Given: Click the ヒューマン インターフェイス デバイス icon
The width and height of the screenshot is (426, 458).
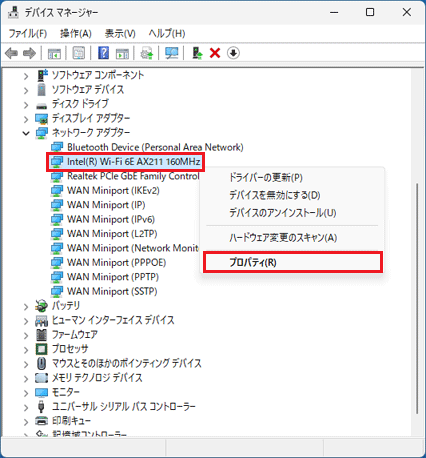Looking at the screenshot, I should pyautogui.click(x=42, y=320).
